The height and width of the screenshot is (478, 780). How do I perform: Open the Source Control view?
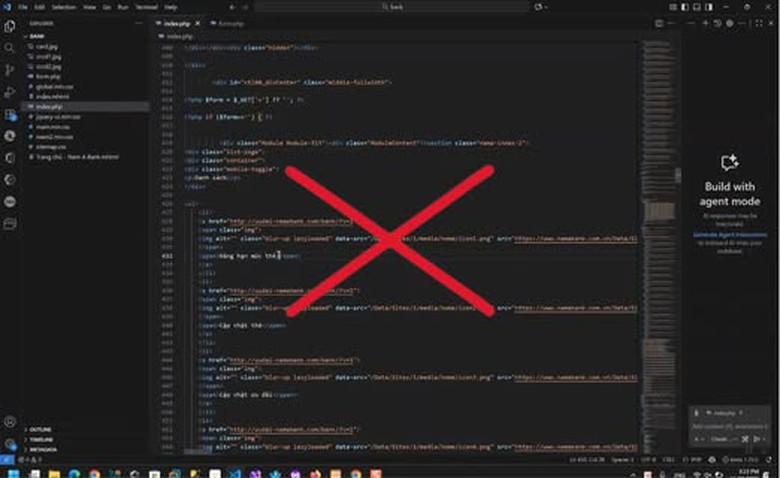pos(9,70)
